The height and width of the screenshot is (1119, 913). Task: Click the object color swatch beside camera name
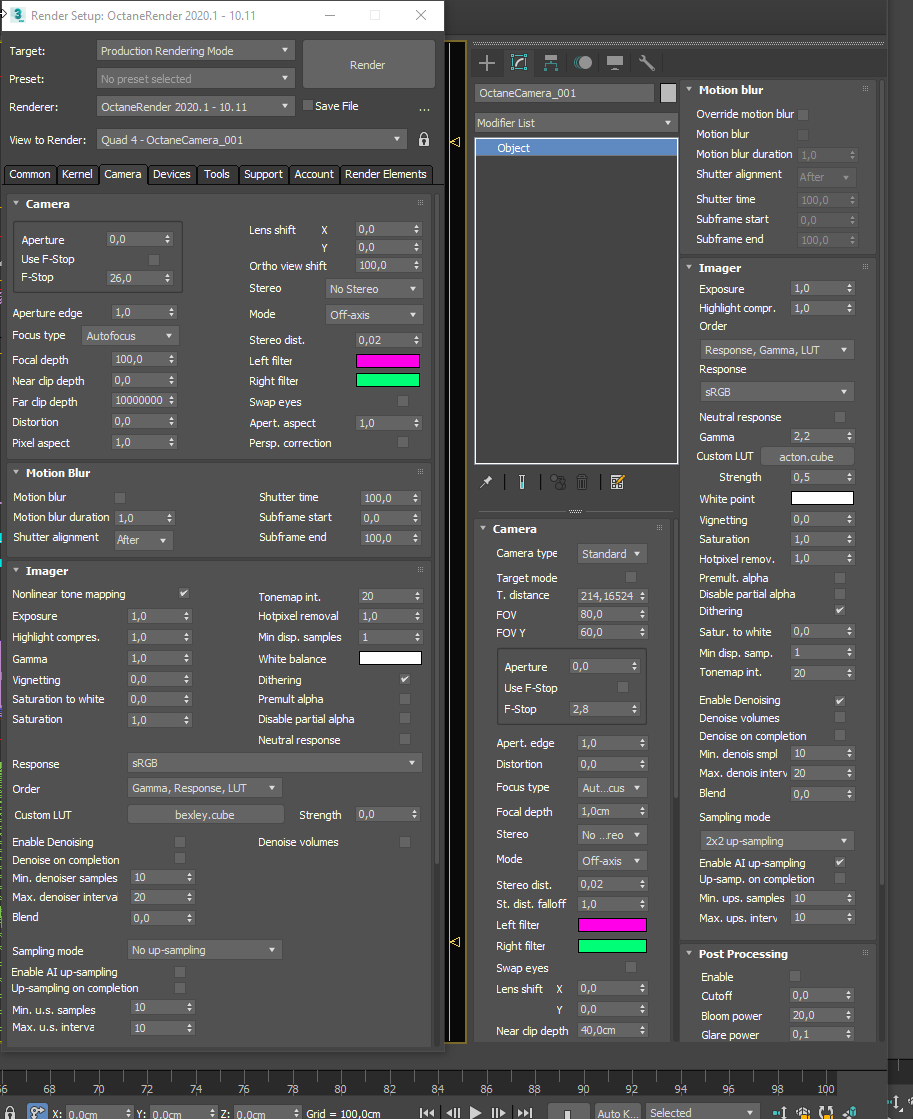tap(668, 93)
